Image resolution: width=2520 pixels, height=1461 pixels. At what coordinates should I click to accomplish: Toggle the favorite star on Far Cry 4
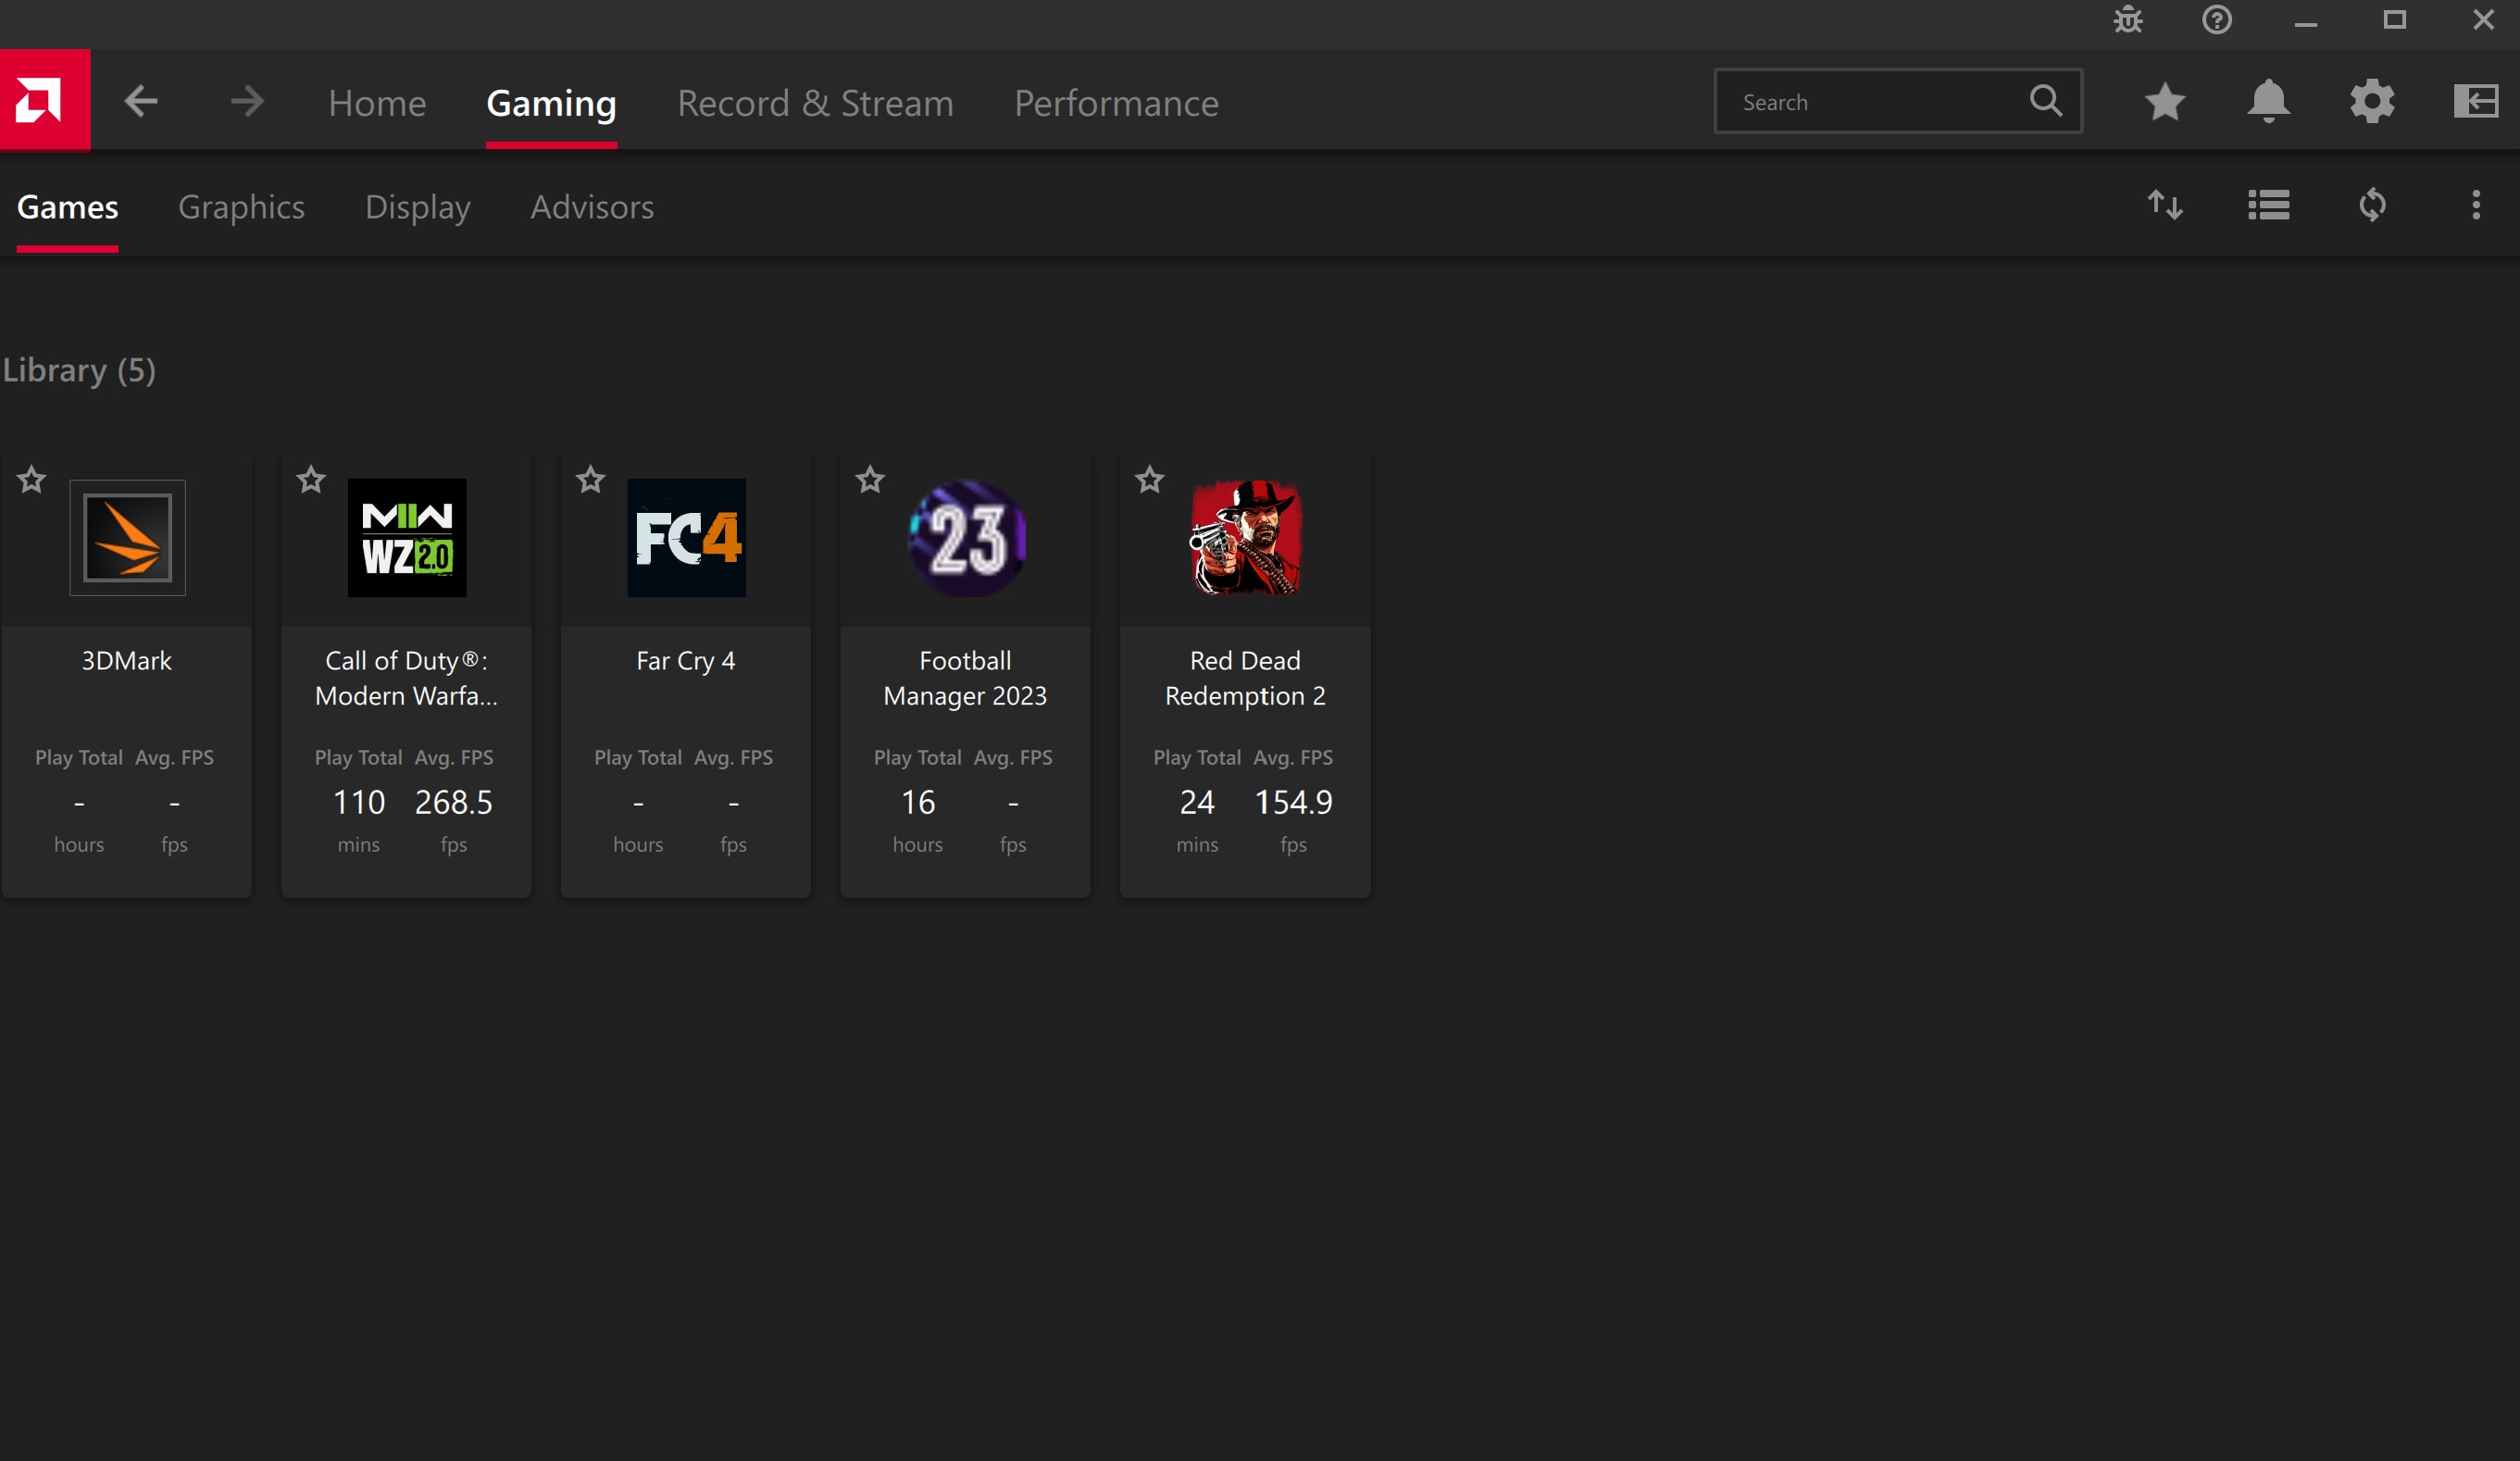tap(591, 480)
